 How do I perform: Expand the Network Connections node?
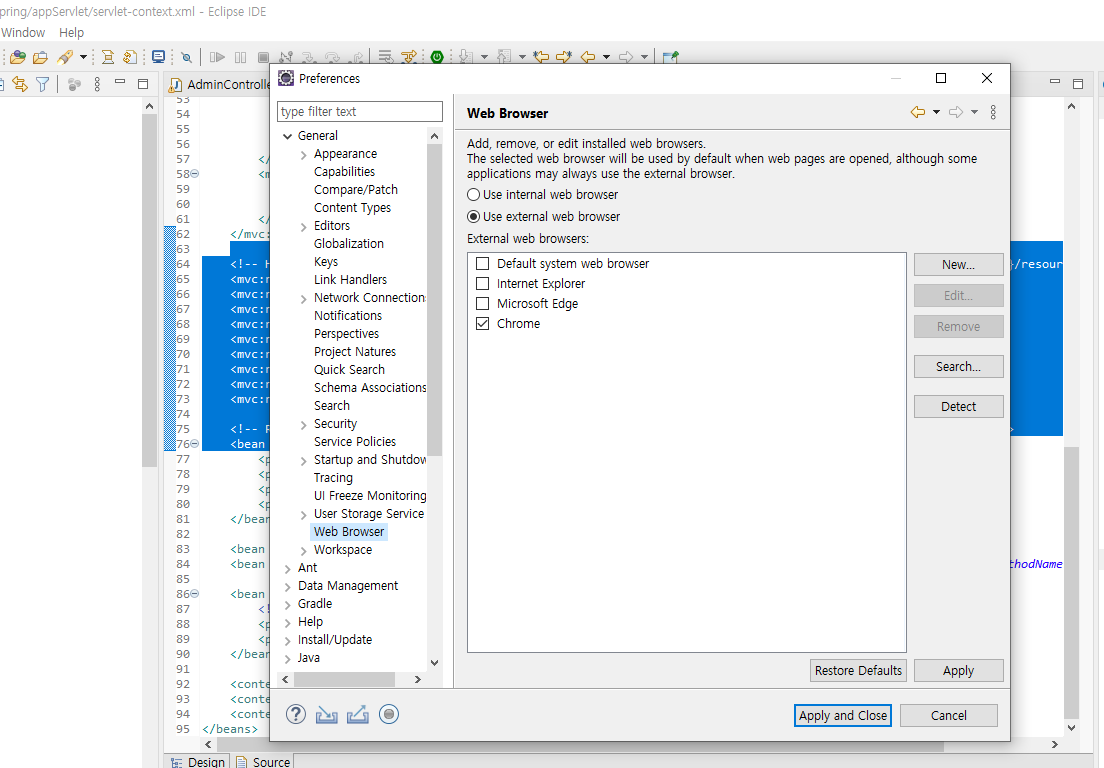click(x=303, y=298)
